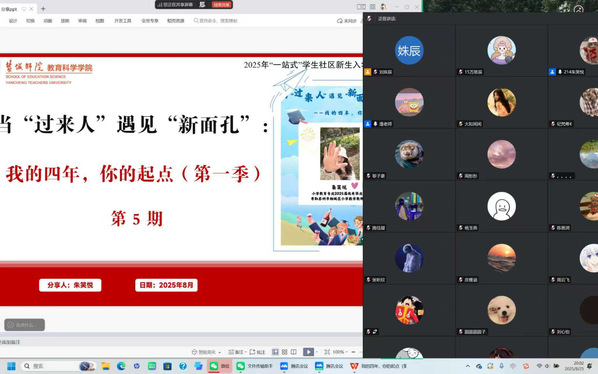This screenshot has width=598, height=374.
Task: Switch to slide sorter grid view icon
Action: pyautogui.click(x=285, y=352)
